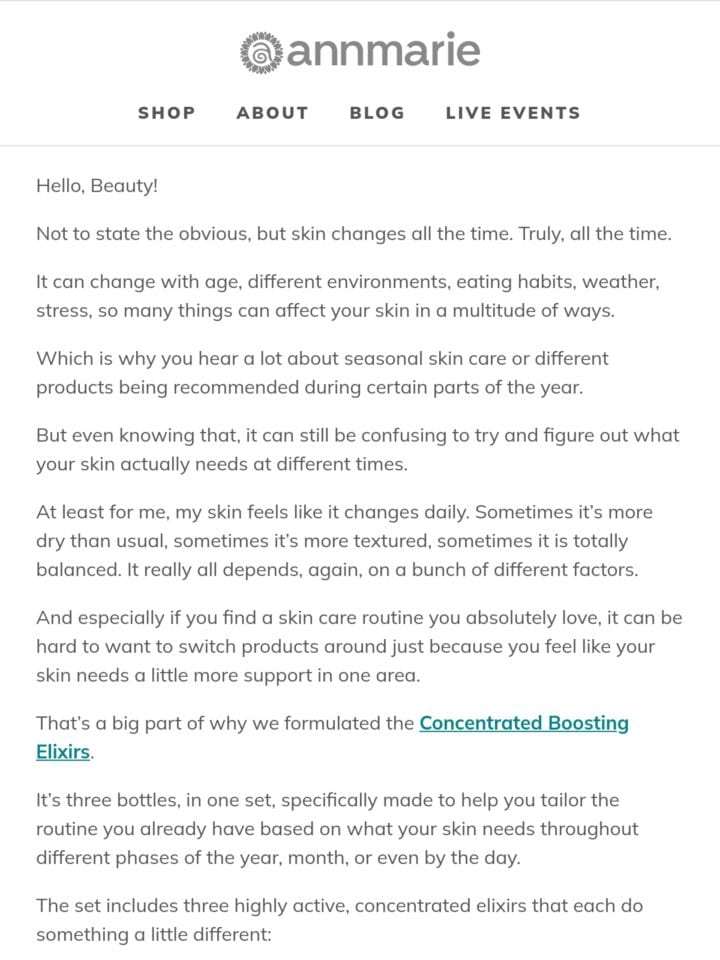Open the LIVE EVENTS navigation link

(x=513, y=113)
